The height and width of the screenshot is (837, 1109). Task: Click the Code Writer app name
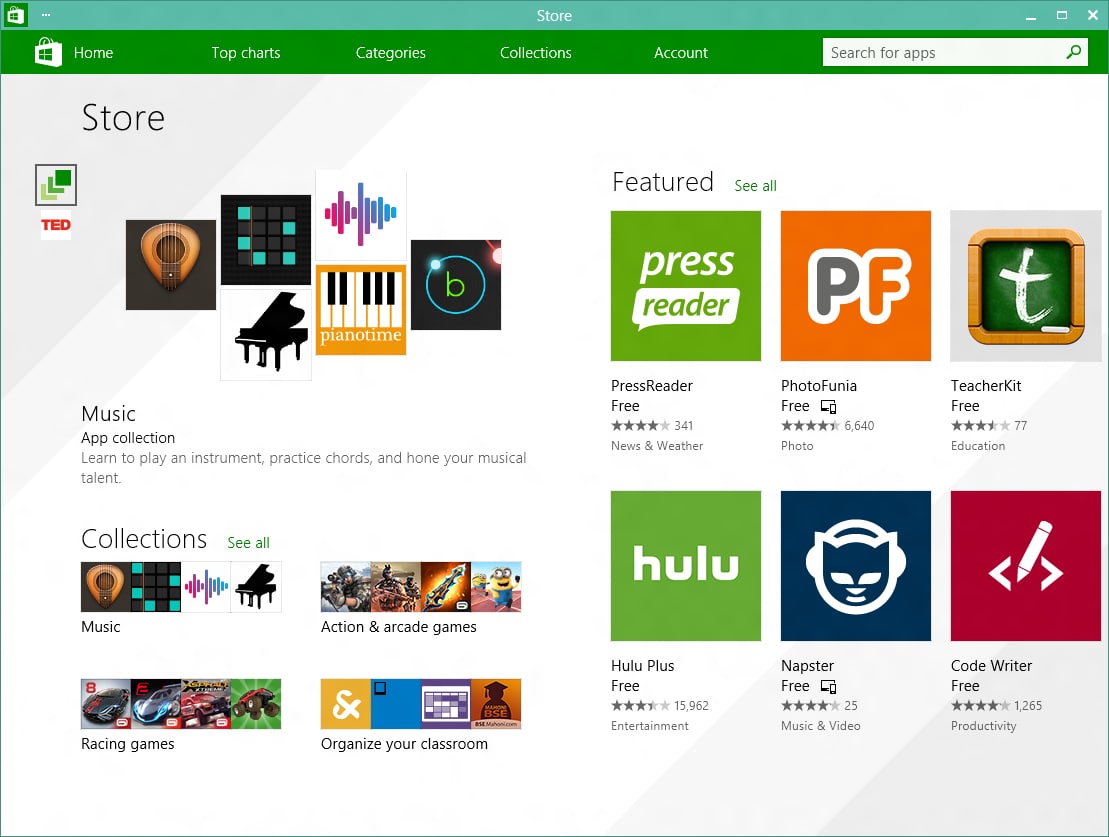(991, 666)
